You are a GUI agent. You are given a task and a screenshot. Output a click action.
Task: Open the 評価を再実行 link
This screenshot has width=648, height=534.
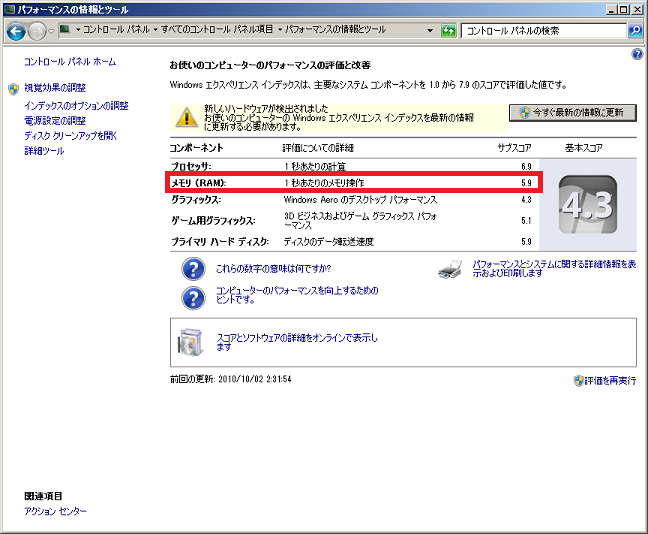pyautogui.click(x=611, y=381)
